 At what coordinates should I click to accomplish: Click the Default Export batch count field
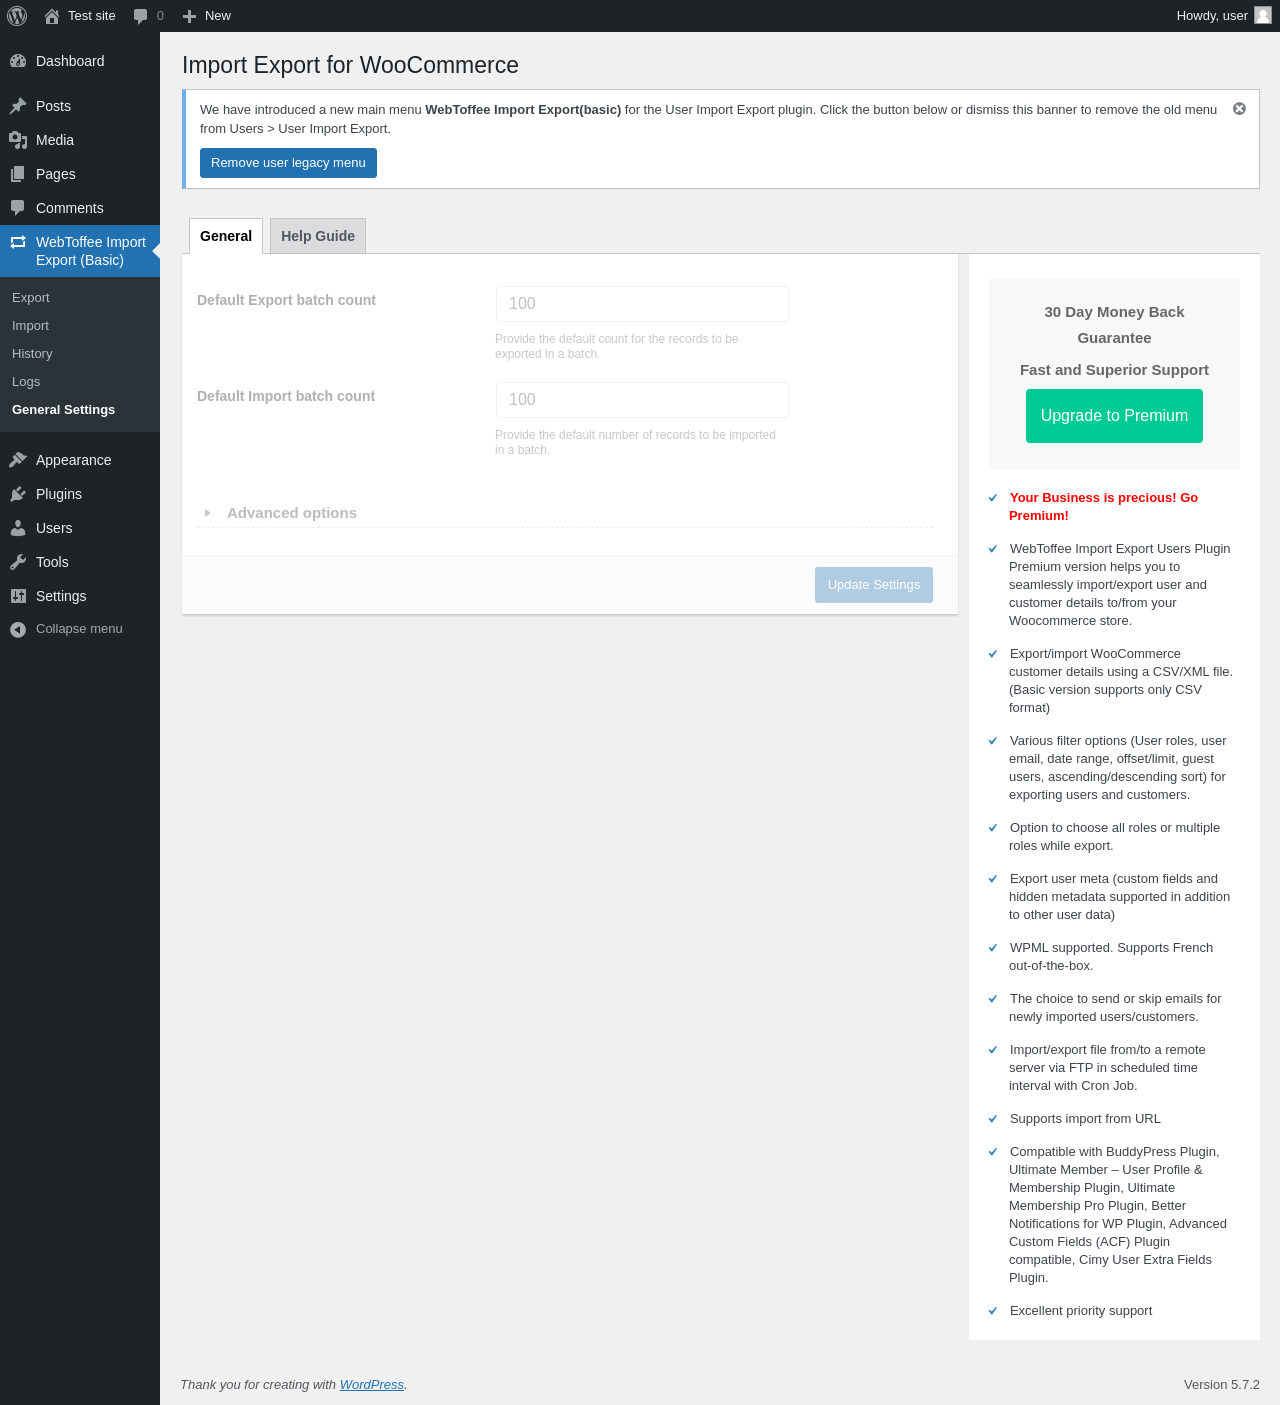point(642,304)
